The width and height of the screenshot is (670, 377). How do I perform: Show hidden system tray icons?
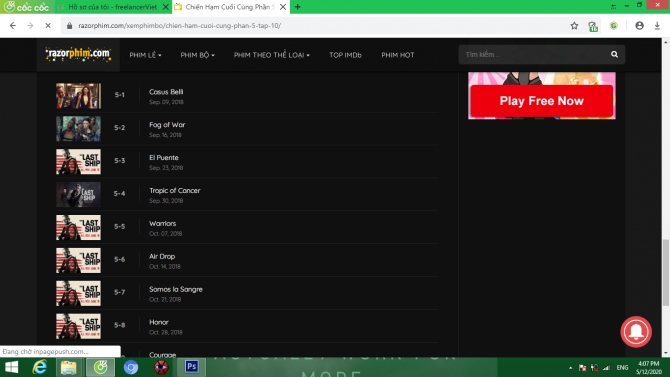click(570, 368)
